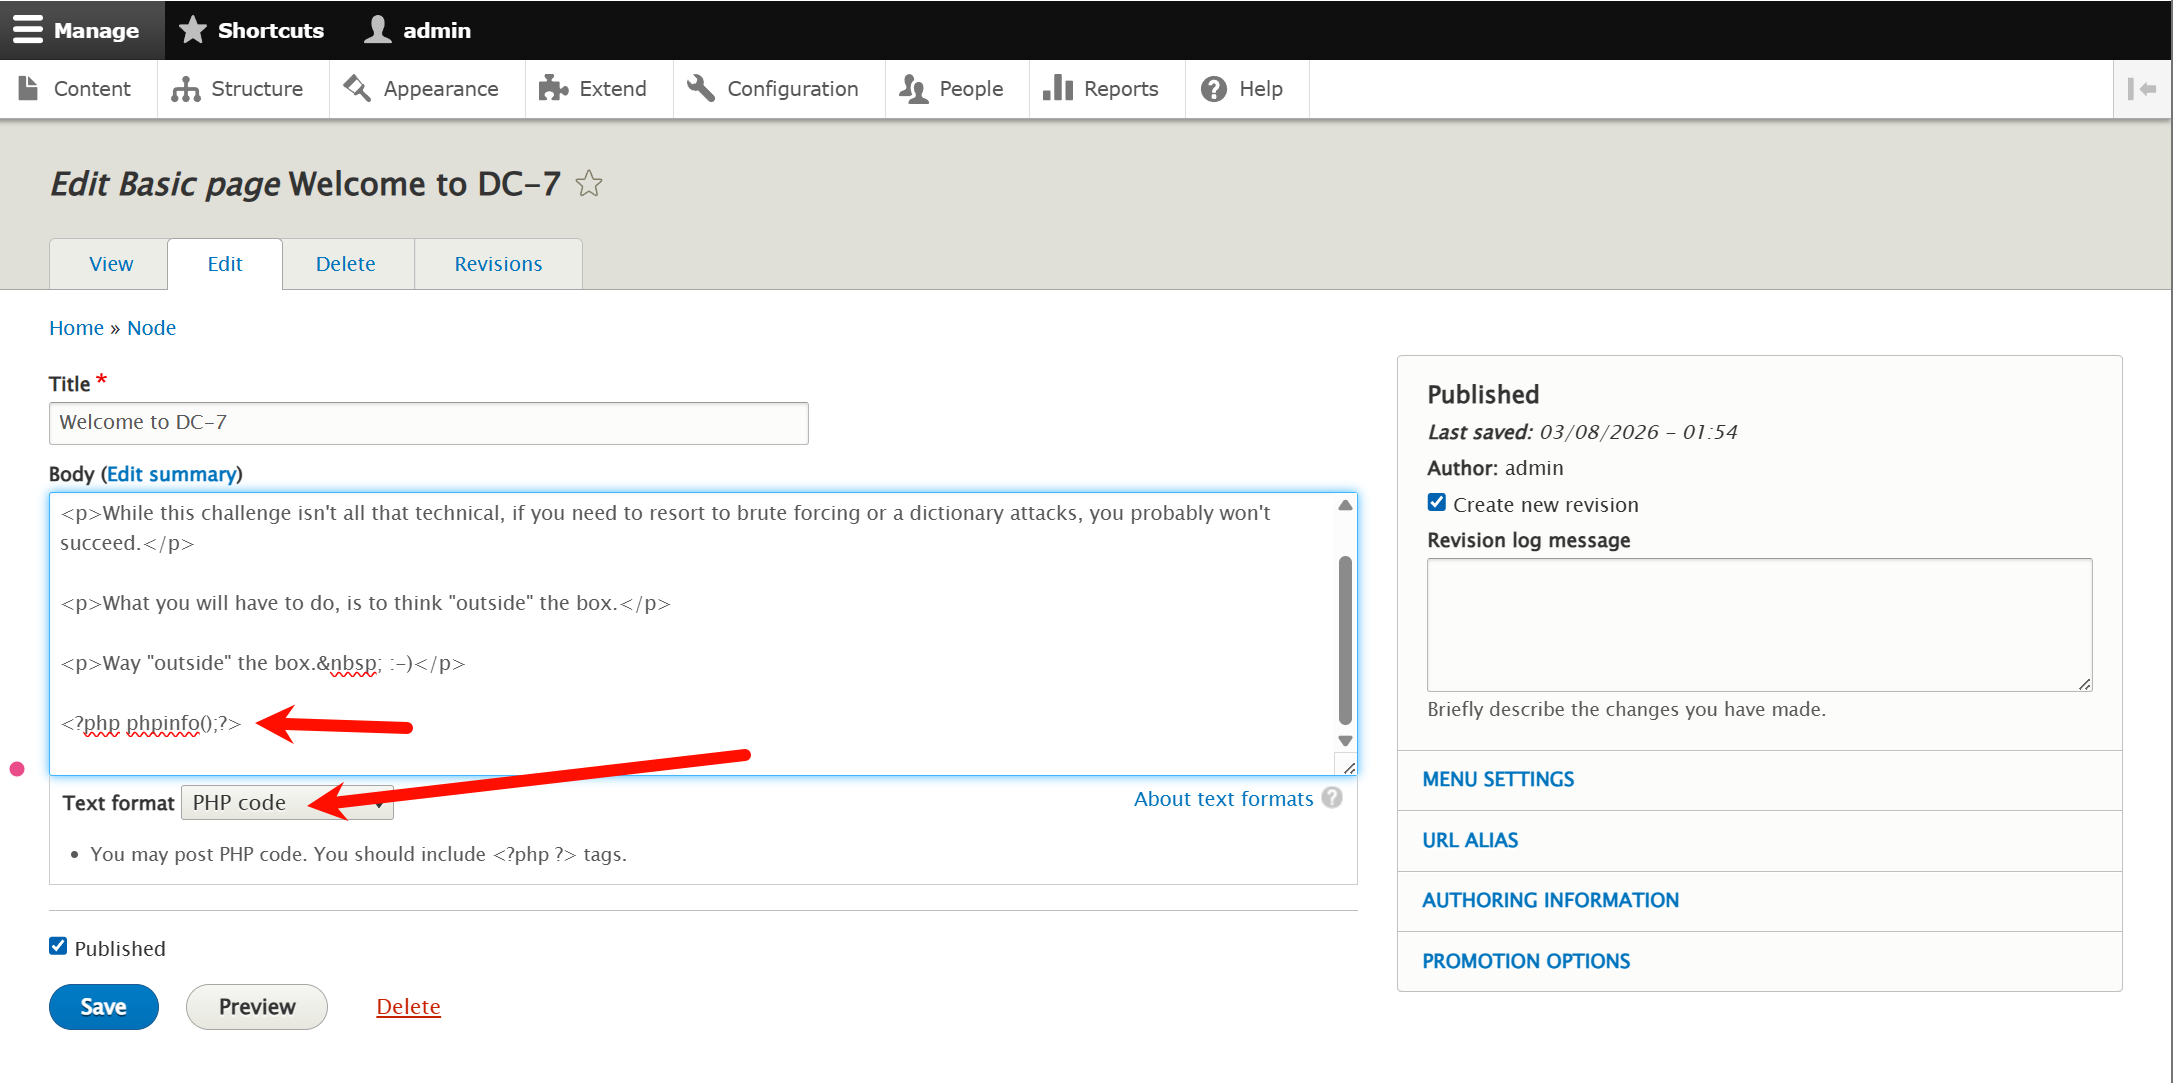2173x1083 pixels.
Task: Click the blue Save button
Action: point(104,1006)
